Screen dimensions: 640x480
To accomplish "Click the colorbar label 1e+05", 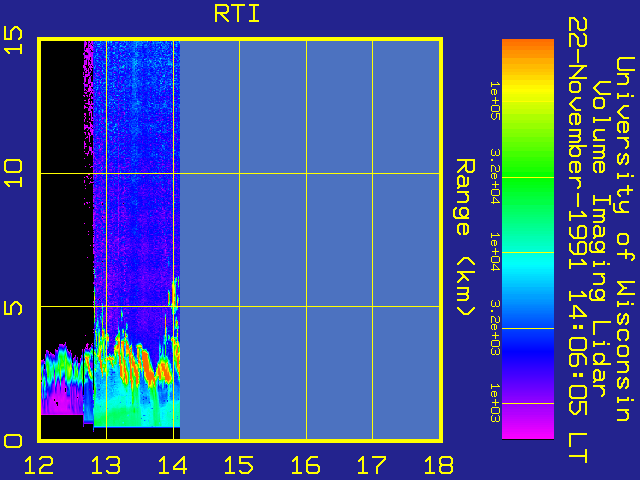I will [495, 100].
